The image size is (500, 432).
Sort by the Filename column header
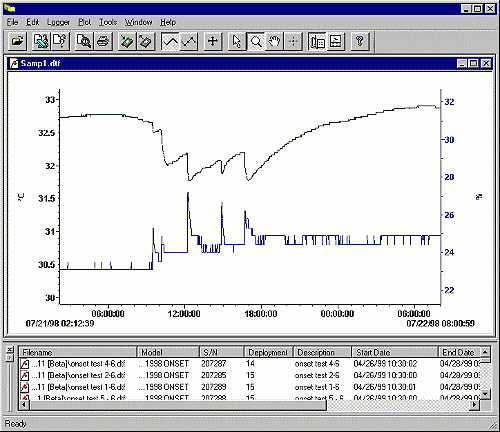click(78, 352)
